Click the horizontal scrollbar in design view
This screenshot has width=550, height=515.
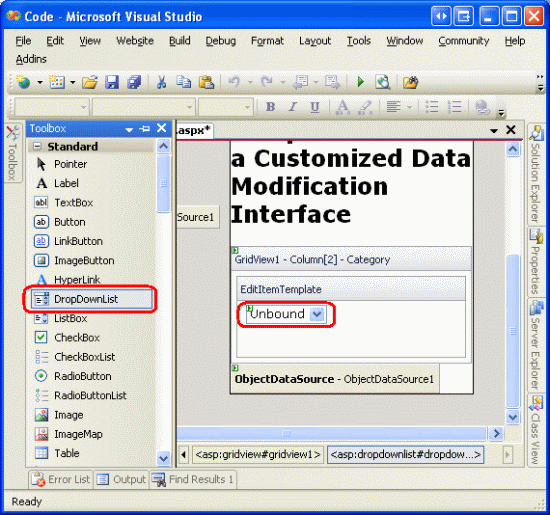[331, 434]
